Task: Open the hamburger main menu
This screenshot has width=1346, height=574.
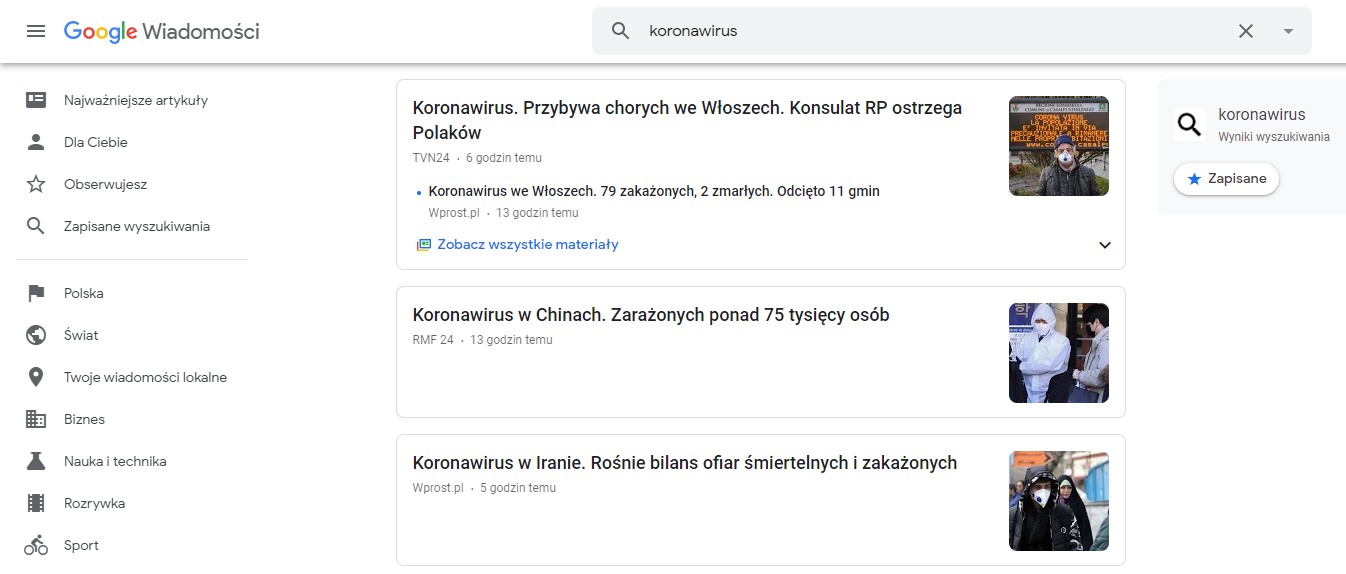Action: tap(36, 31)
